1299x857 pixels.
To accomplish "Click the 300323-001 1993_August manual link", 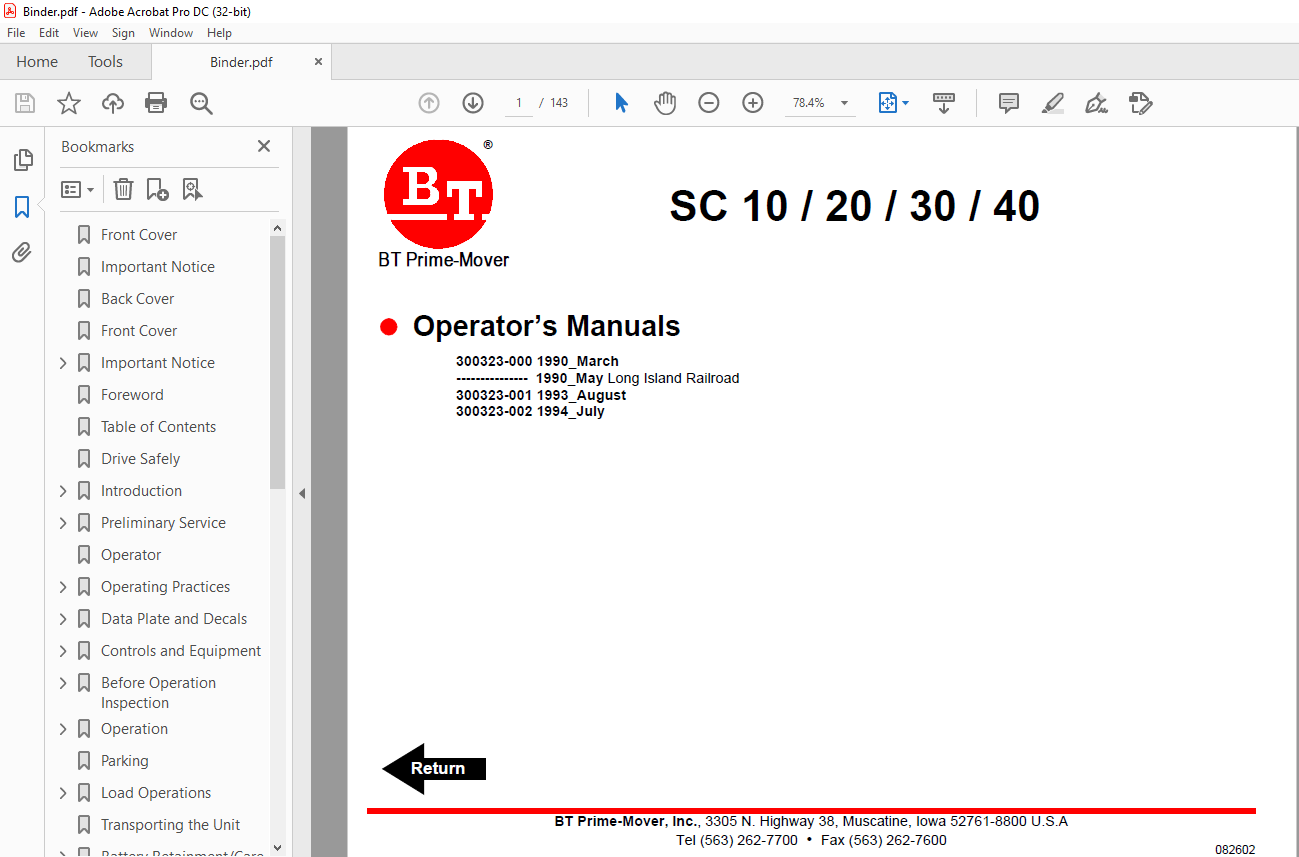I will tap(541, 395).
